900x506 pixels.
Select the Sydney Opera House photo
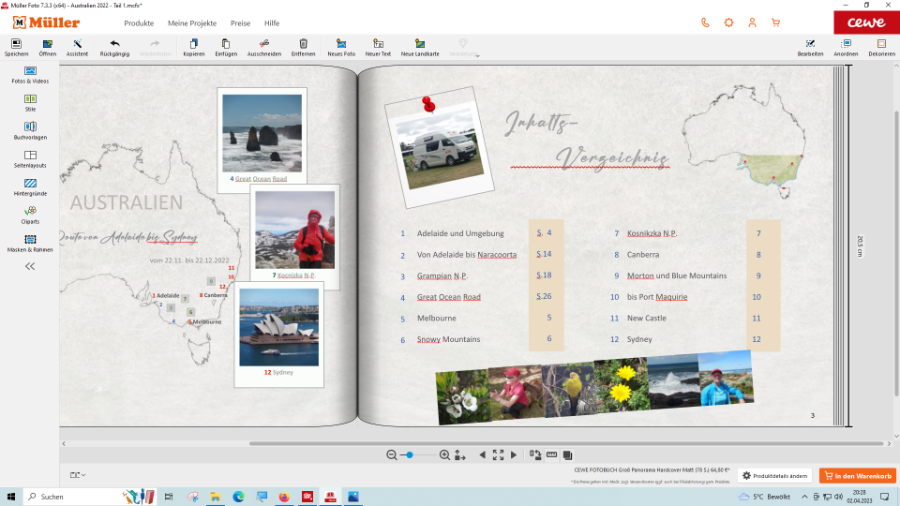coord(279,327)
